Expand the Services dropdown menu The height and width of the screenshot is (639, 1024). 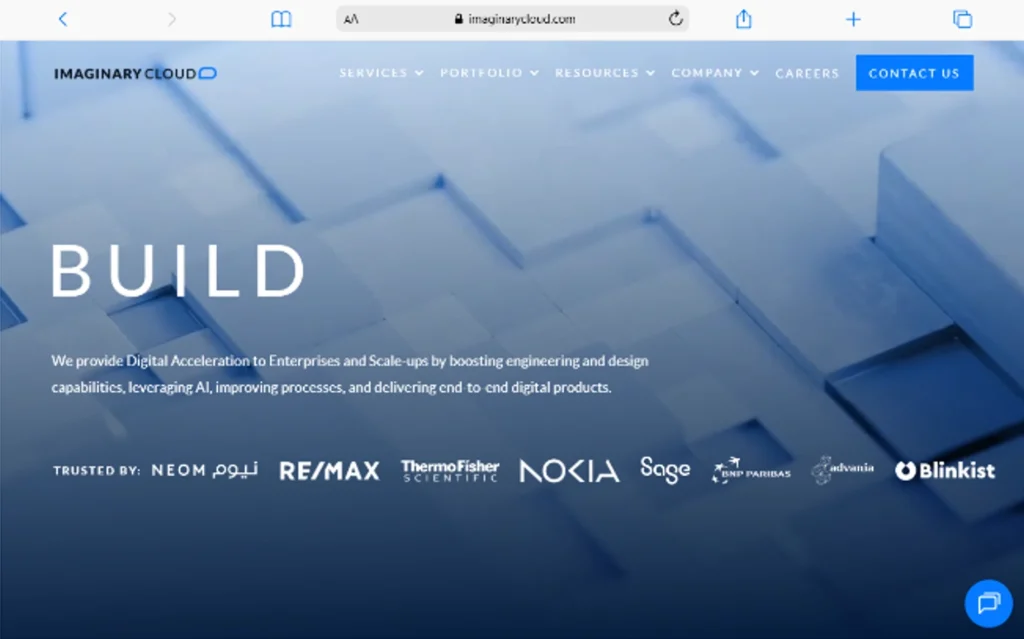coord(381,73)
